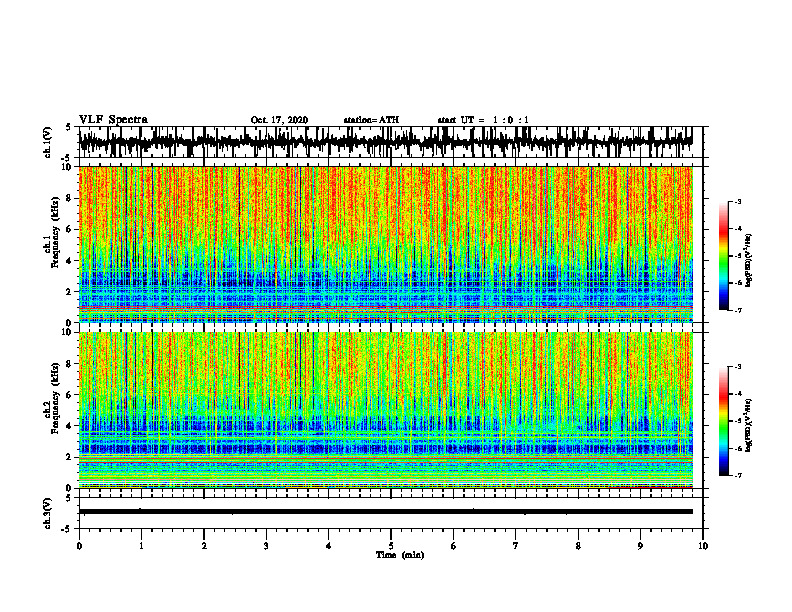Click the "Oct. 17, 2020" date label
This screenshot has width=792, height=612.
point(279,120)
